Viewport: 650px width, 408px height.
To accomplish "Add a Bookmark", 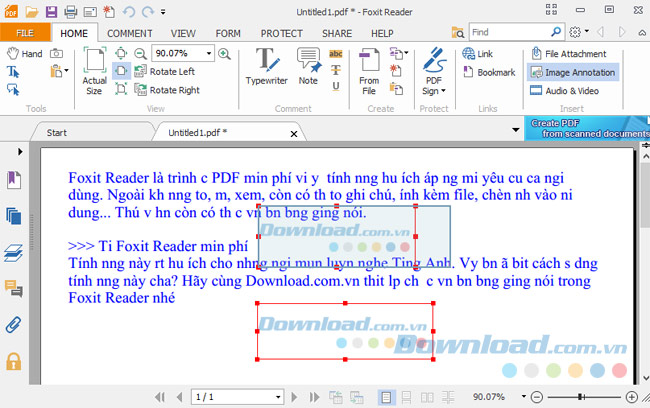I will click(489, 72).
